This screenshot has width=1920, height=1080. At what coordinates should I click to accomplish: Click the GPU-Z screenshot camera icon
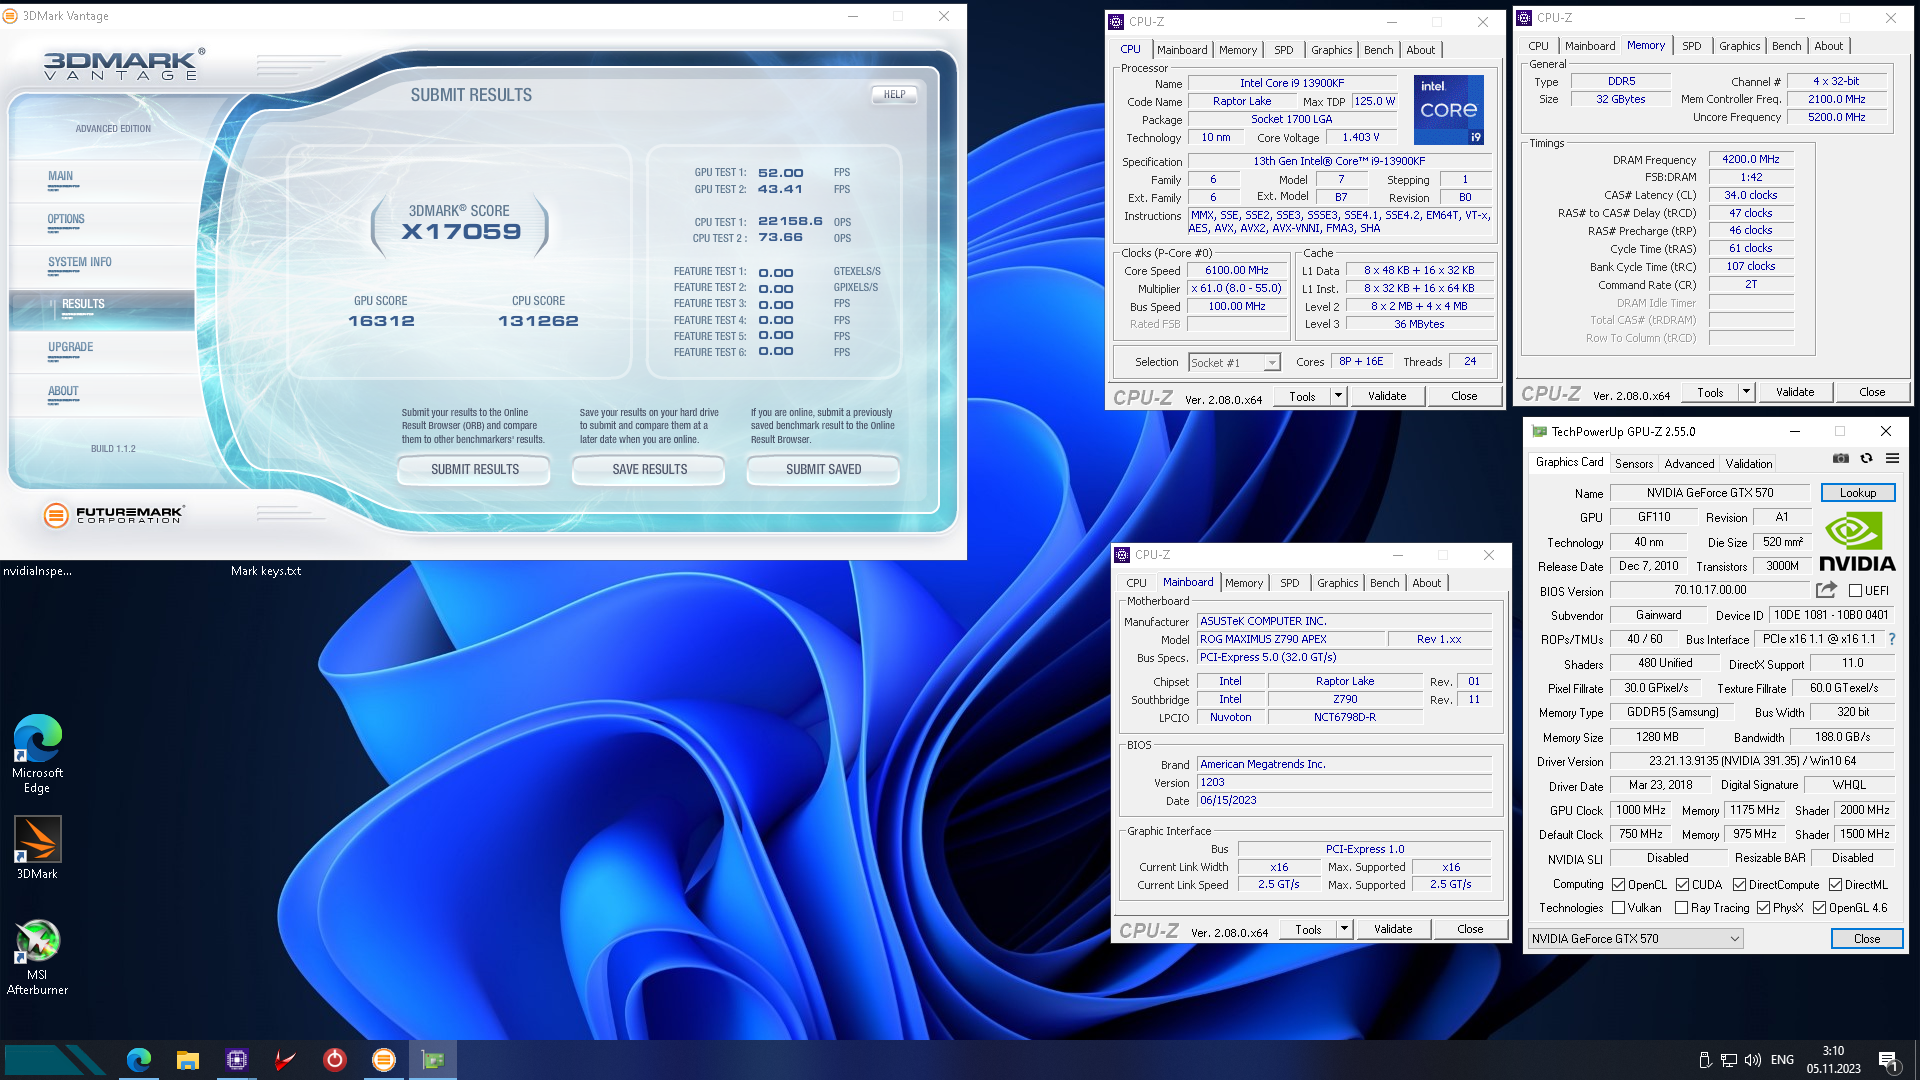coord(1840,459)
